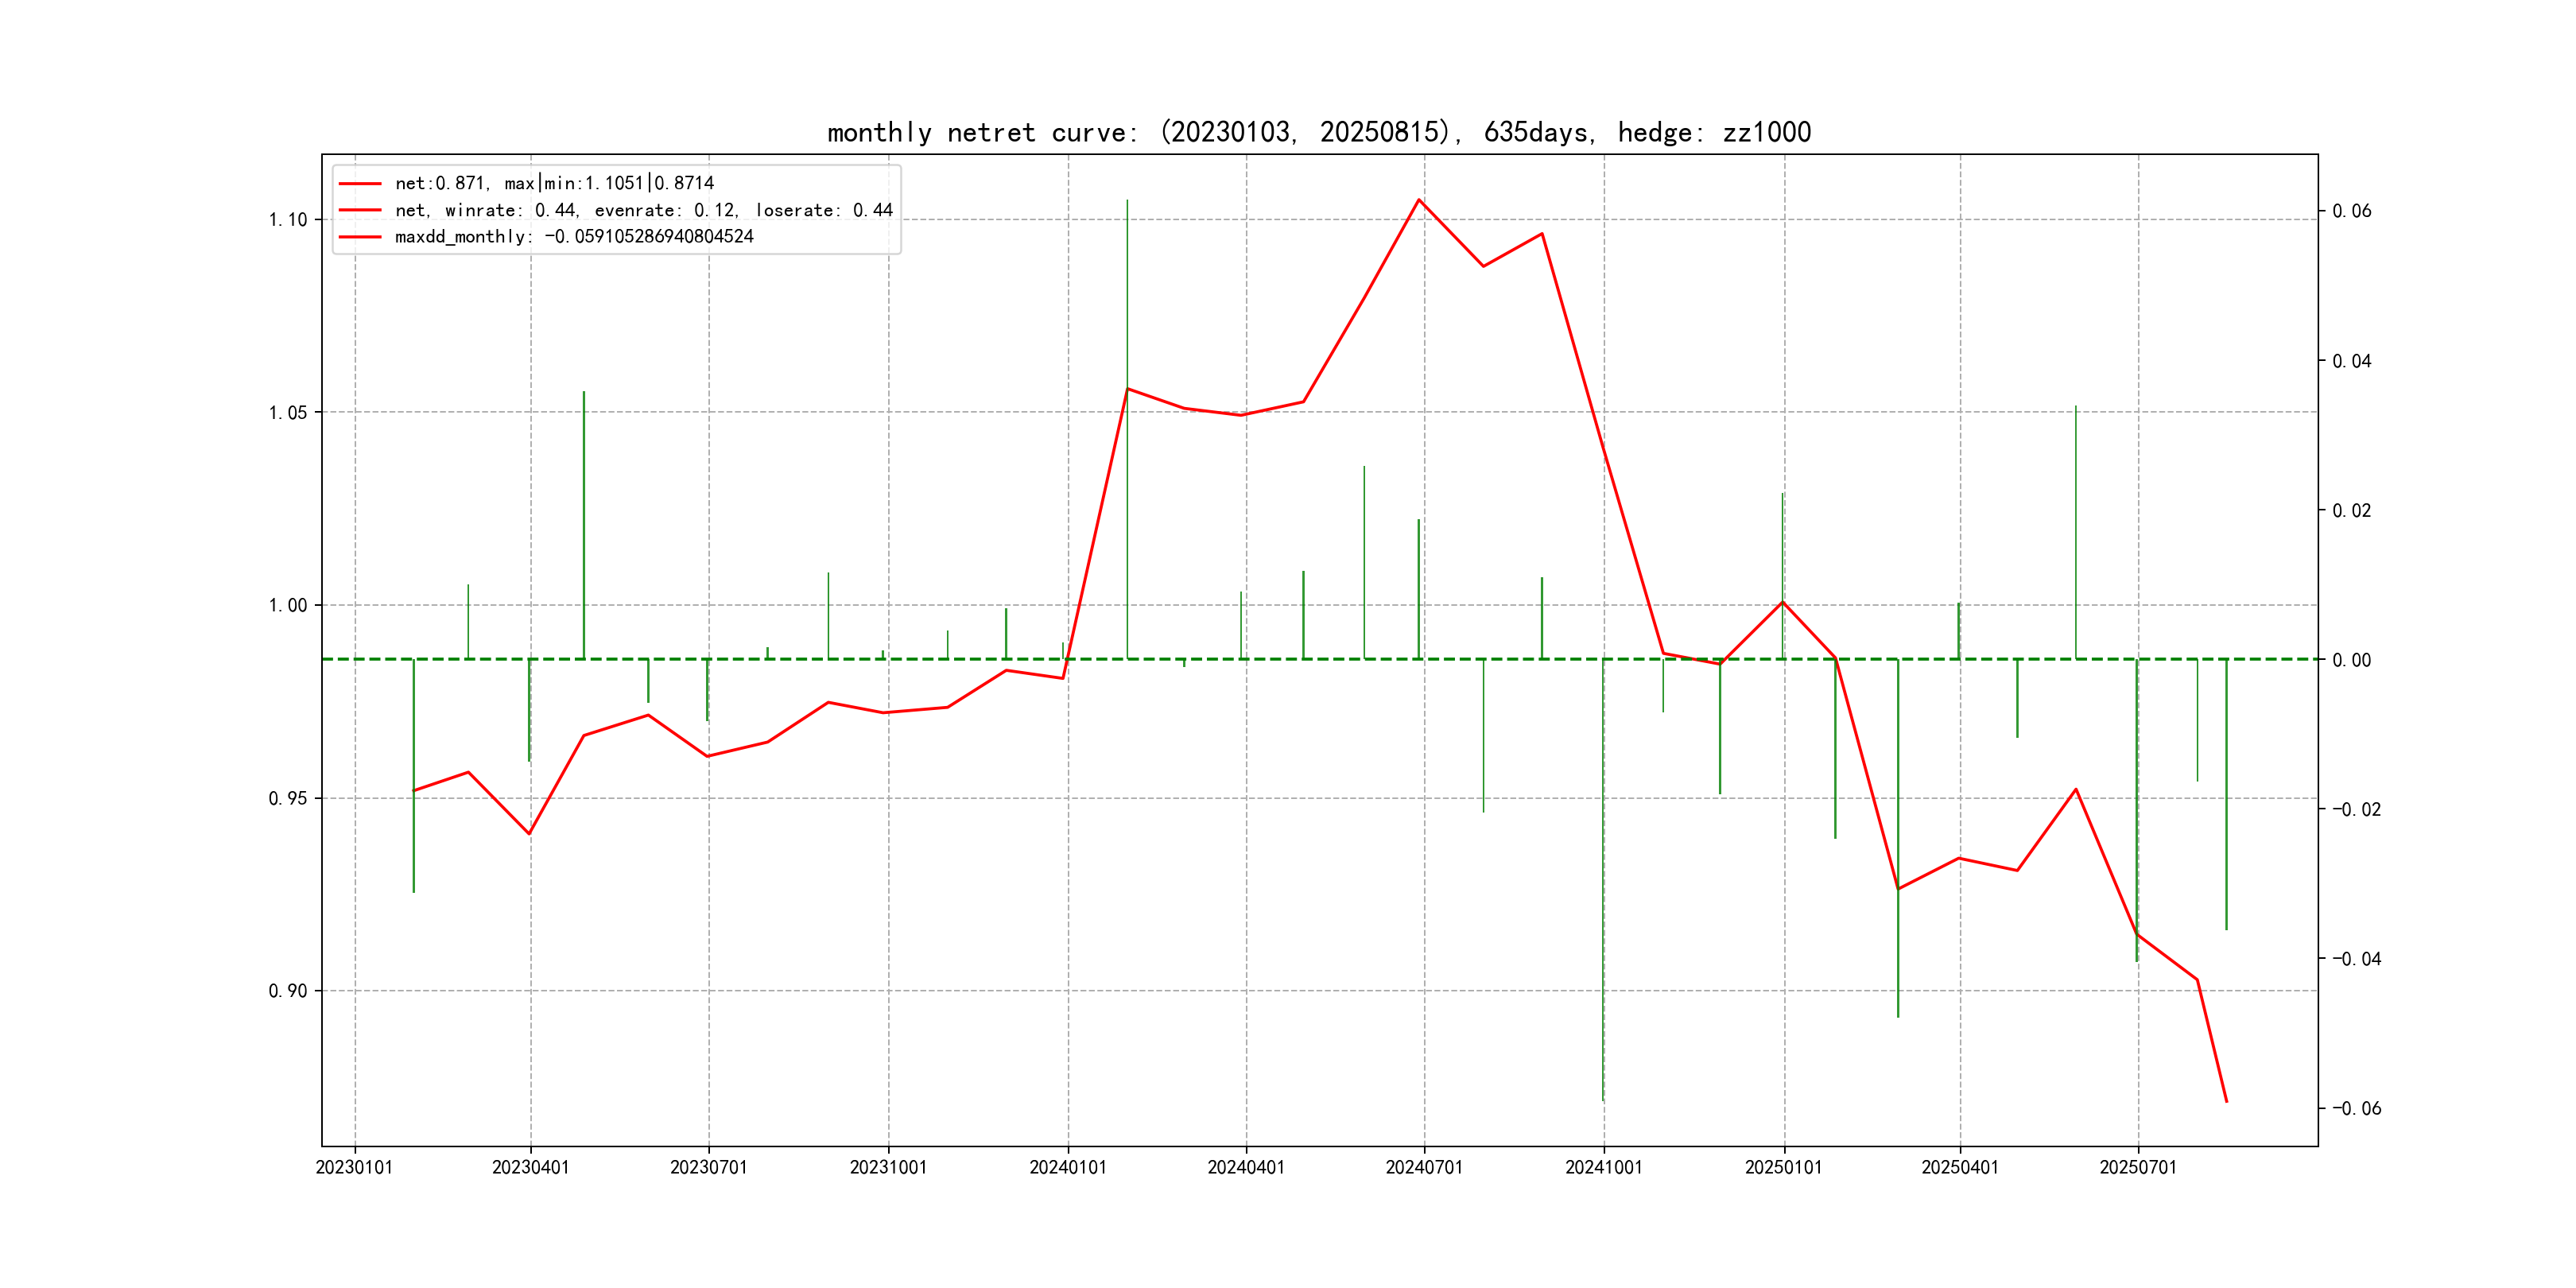The width and height of the screenshot is (2576, 1288).
Task: Click the 20250101 x-axis date label
Action: coord(1783,1167)
